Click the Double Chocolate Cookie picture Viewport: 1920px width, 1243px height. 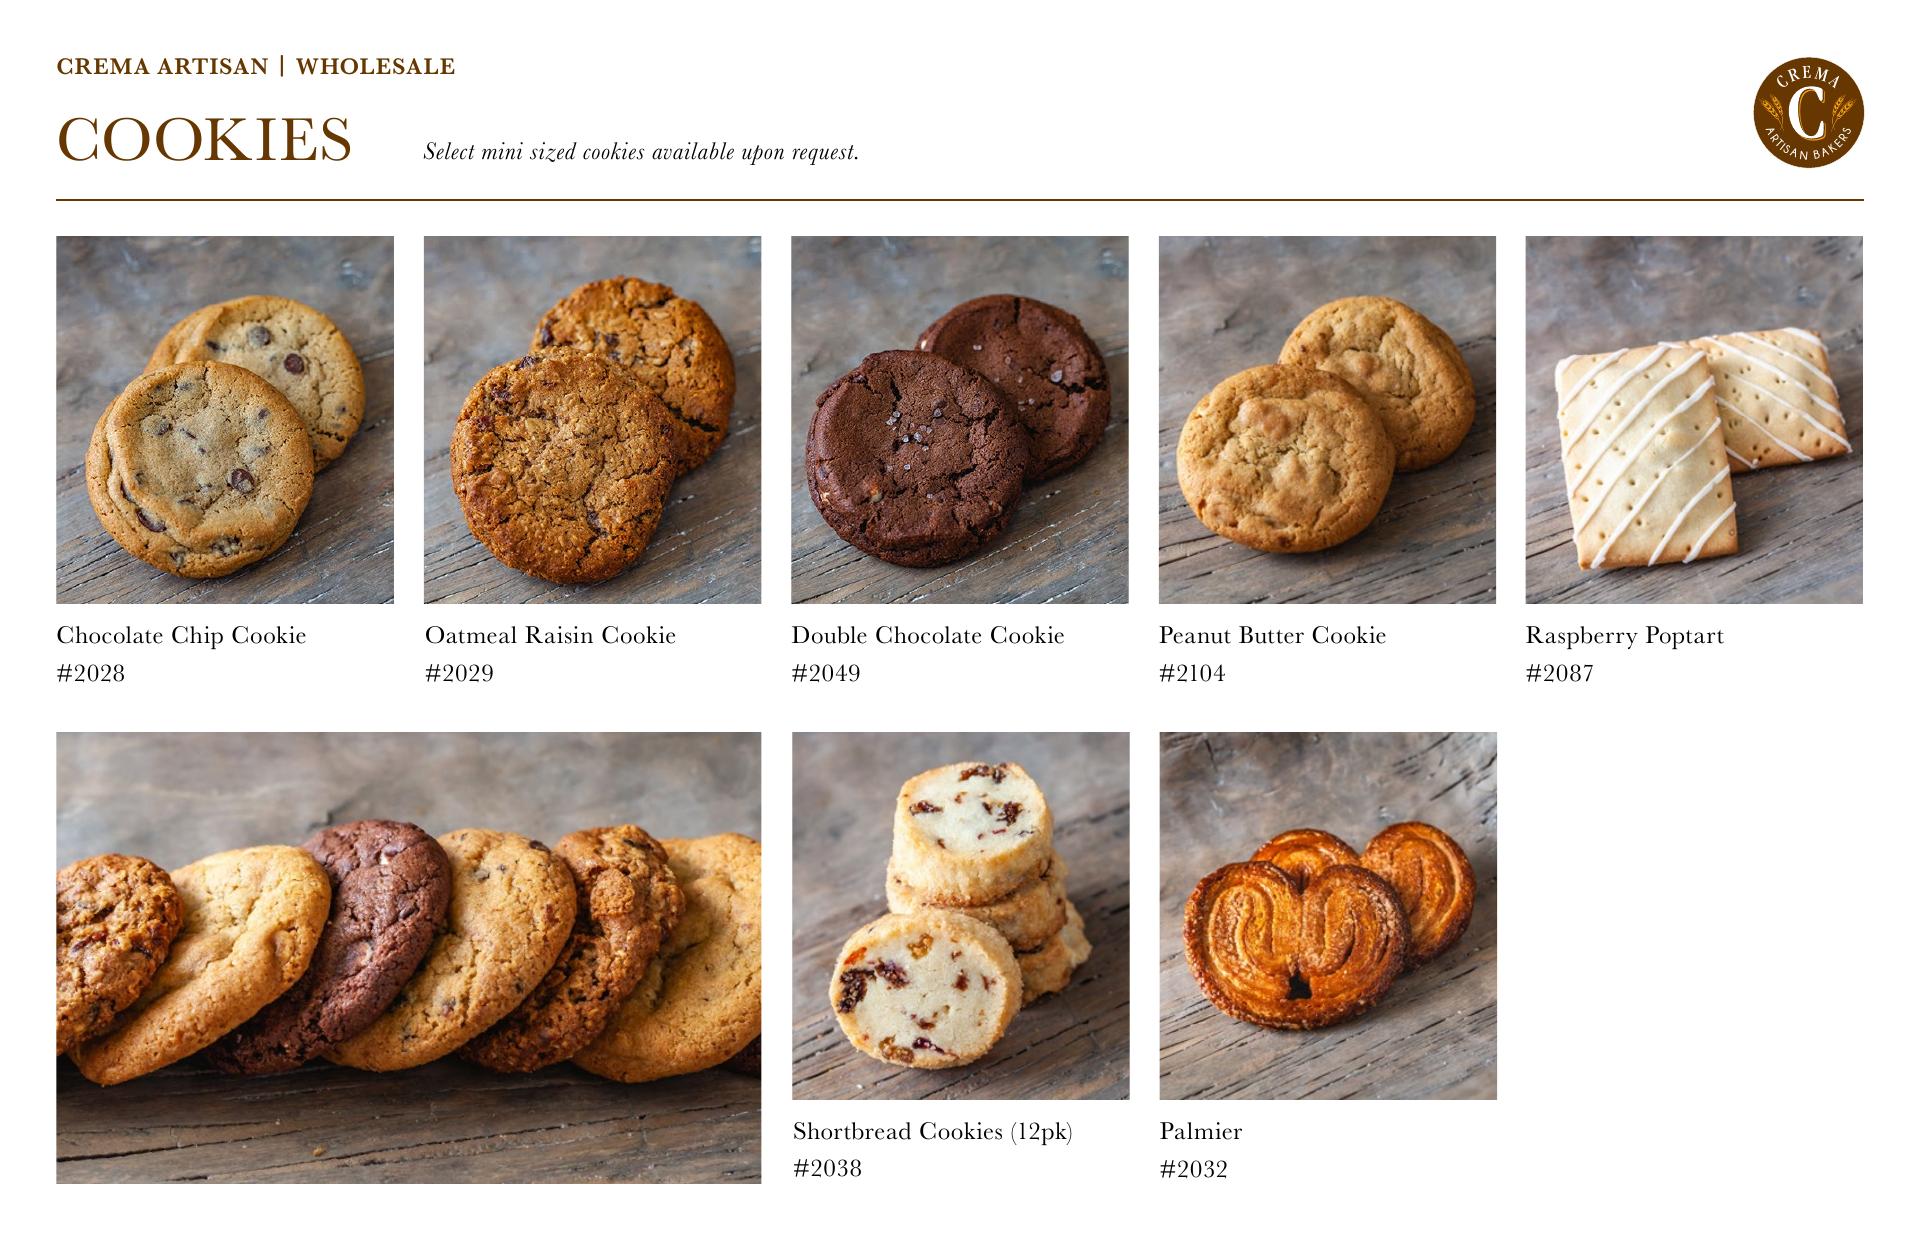click(960, 420)
